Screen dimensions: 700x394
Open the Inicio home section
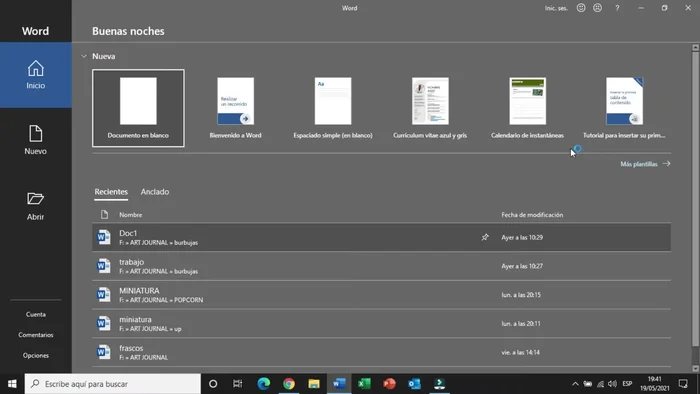tap(36, 75)
